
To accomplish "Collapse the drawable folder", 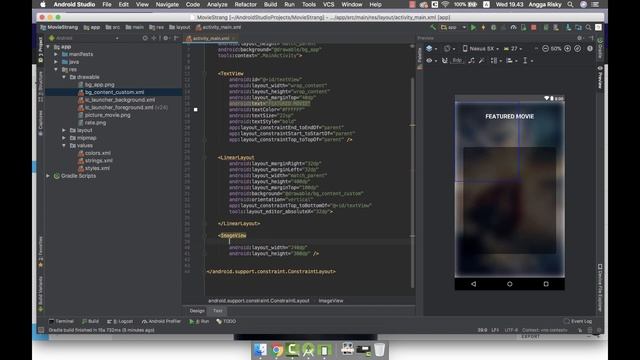I will 64,77.
